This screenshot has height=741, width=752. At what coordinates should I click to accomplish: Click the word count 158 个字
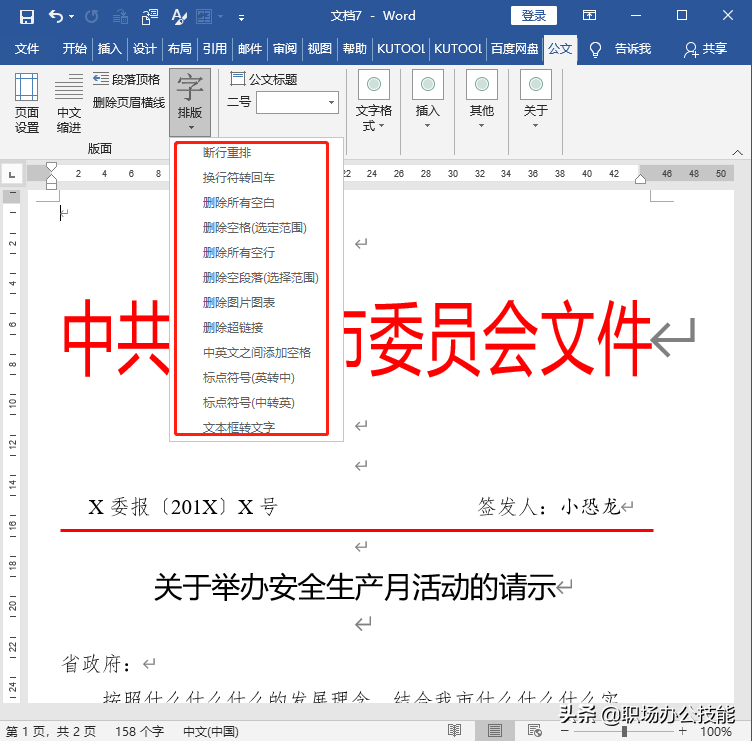[139, 731]
